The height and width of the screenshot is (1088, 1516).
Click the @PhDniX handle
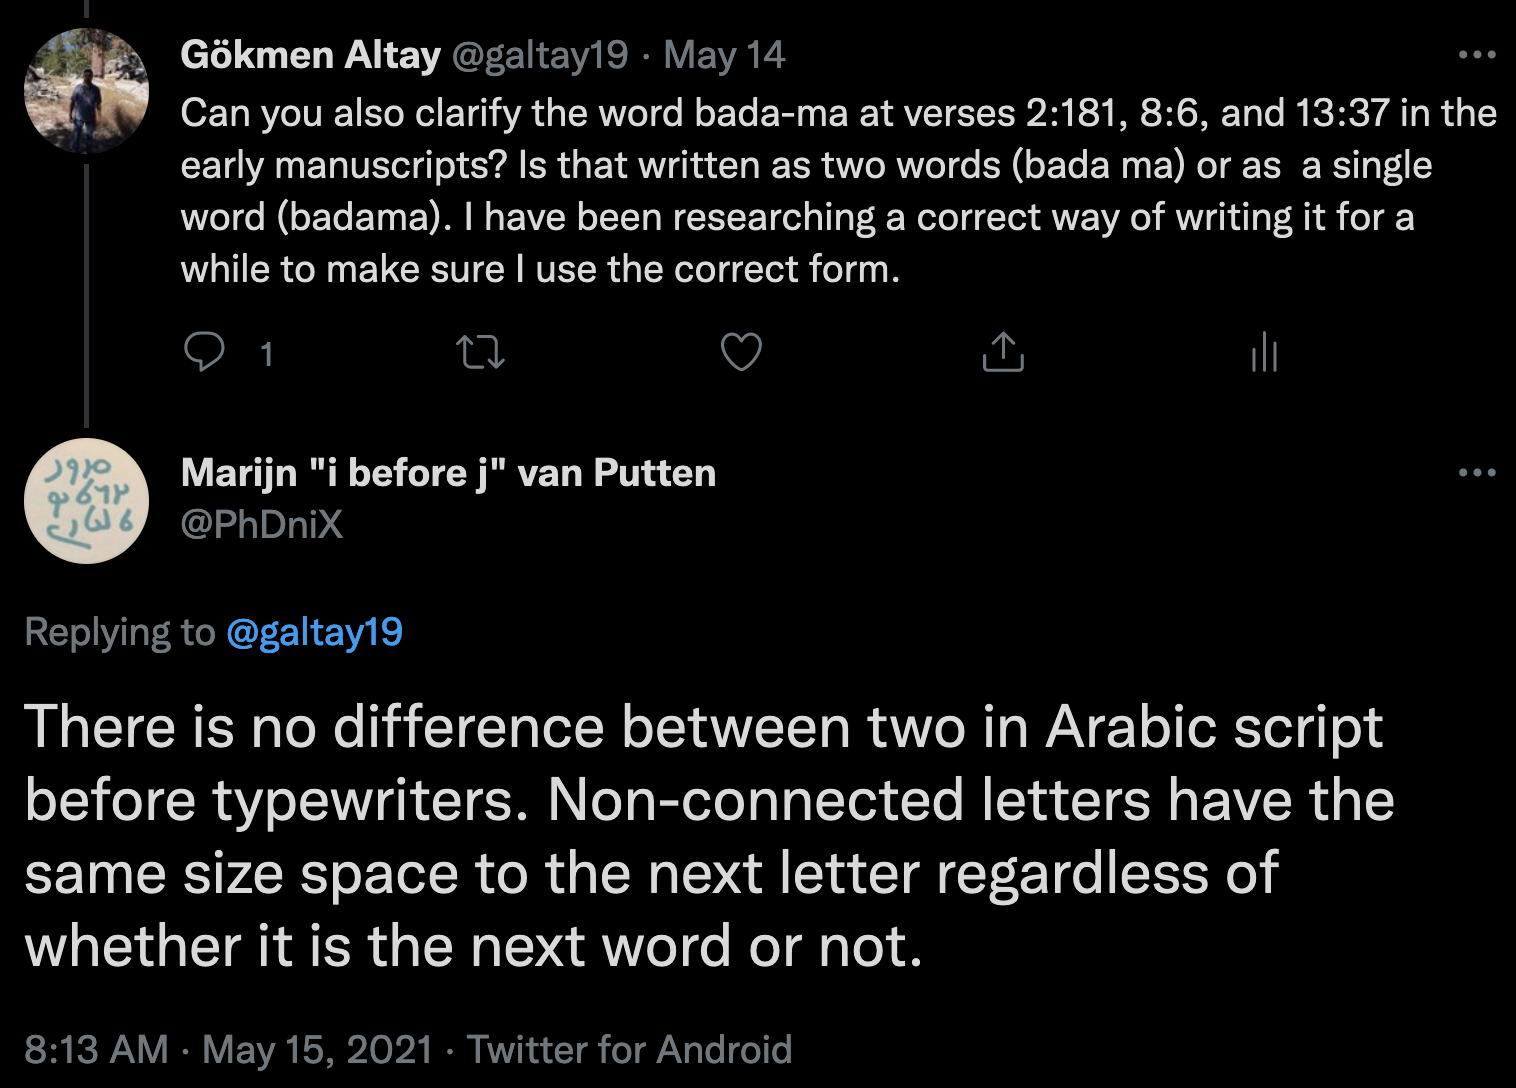(x=262, y=524)
